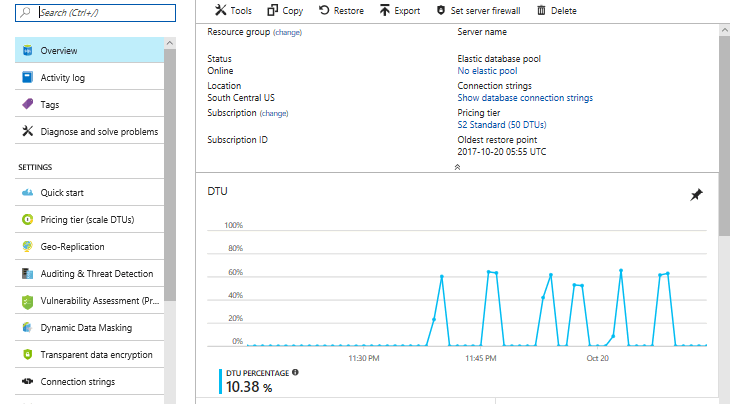This screenshot has width=730, height=404.
Task: Click the Set server firewall shield icon
Action: [x=440, y=10]
